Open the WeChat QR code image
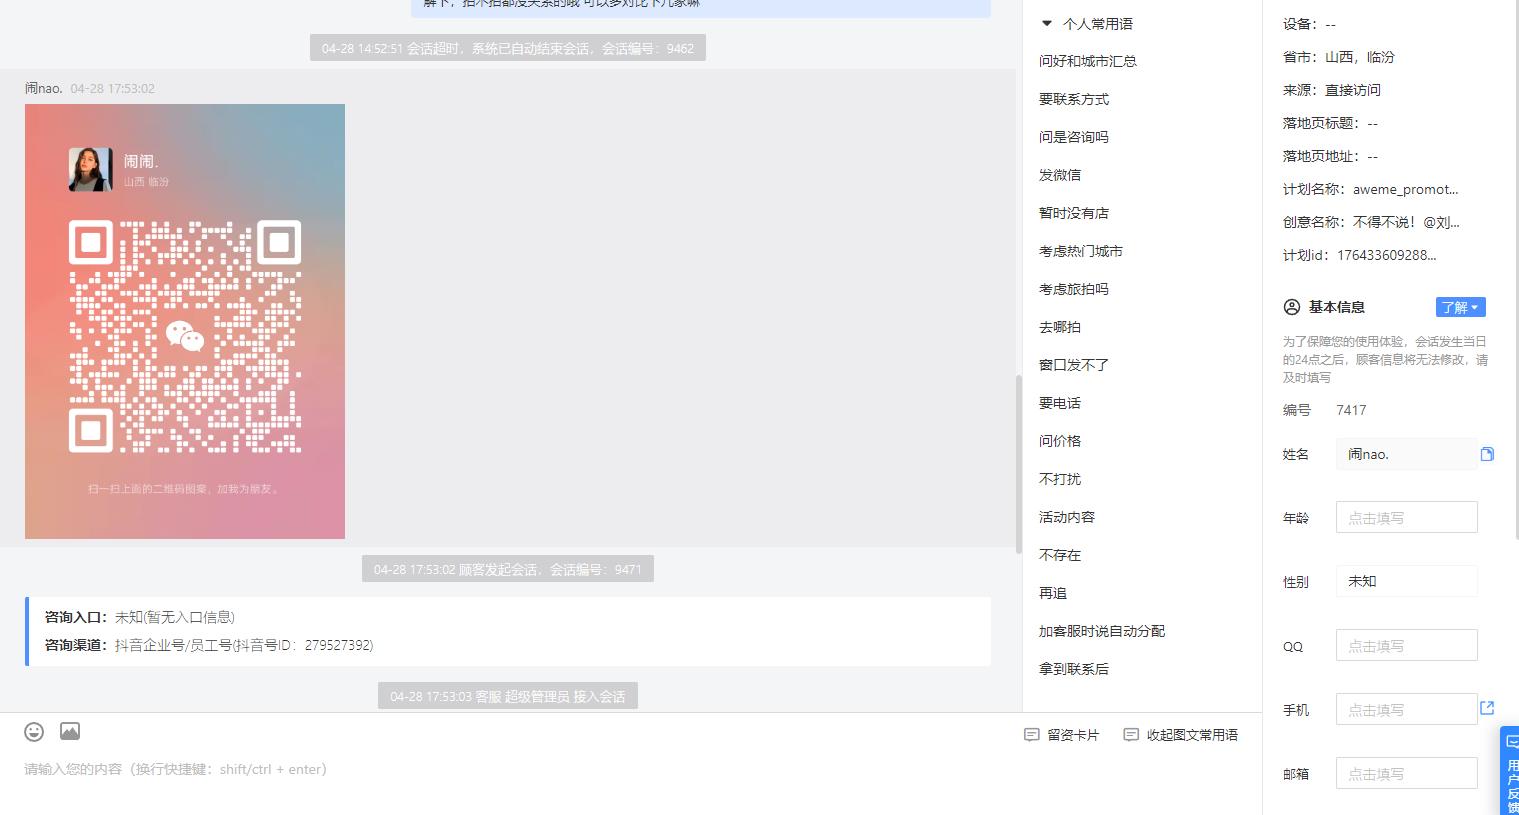1519x815 pixels. [x=185, y=321]
